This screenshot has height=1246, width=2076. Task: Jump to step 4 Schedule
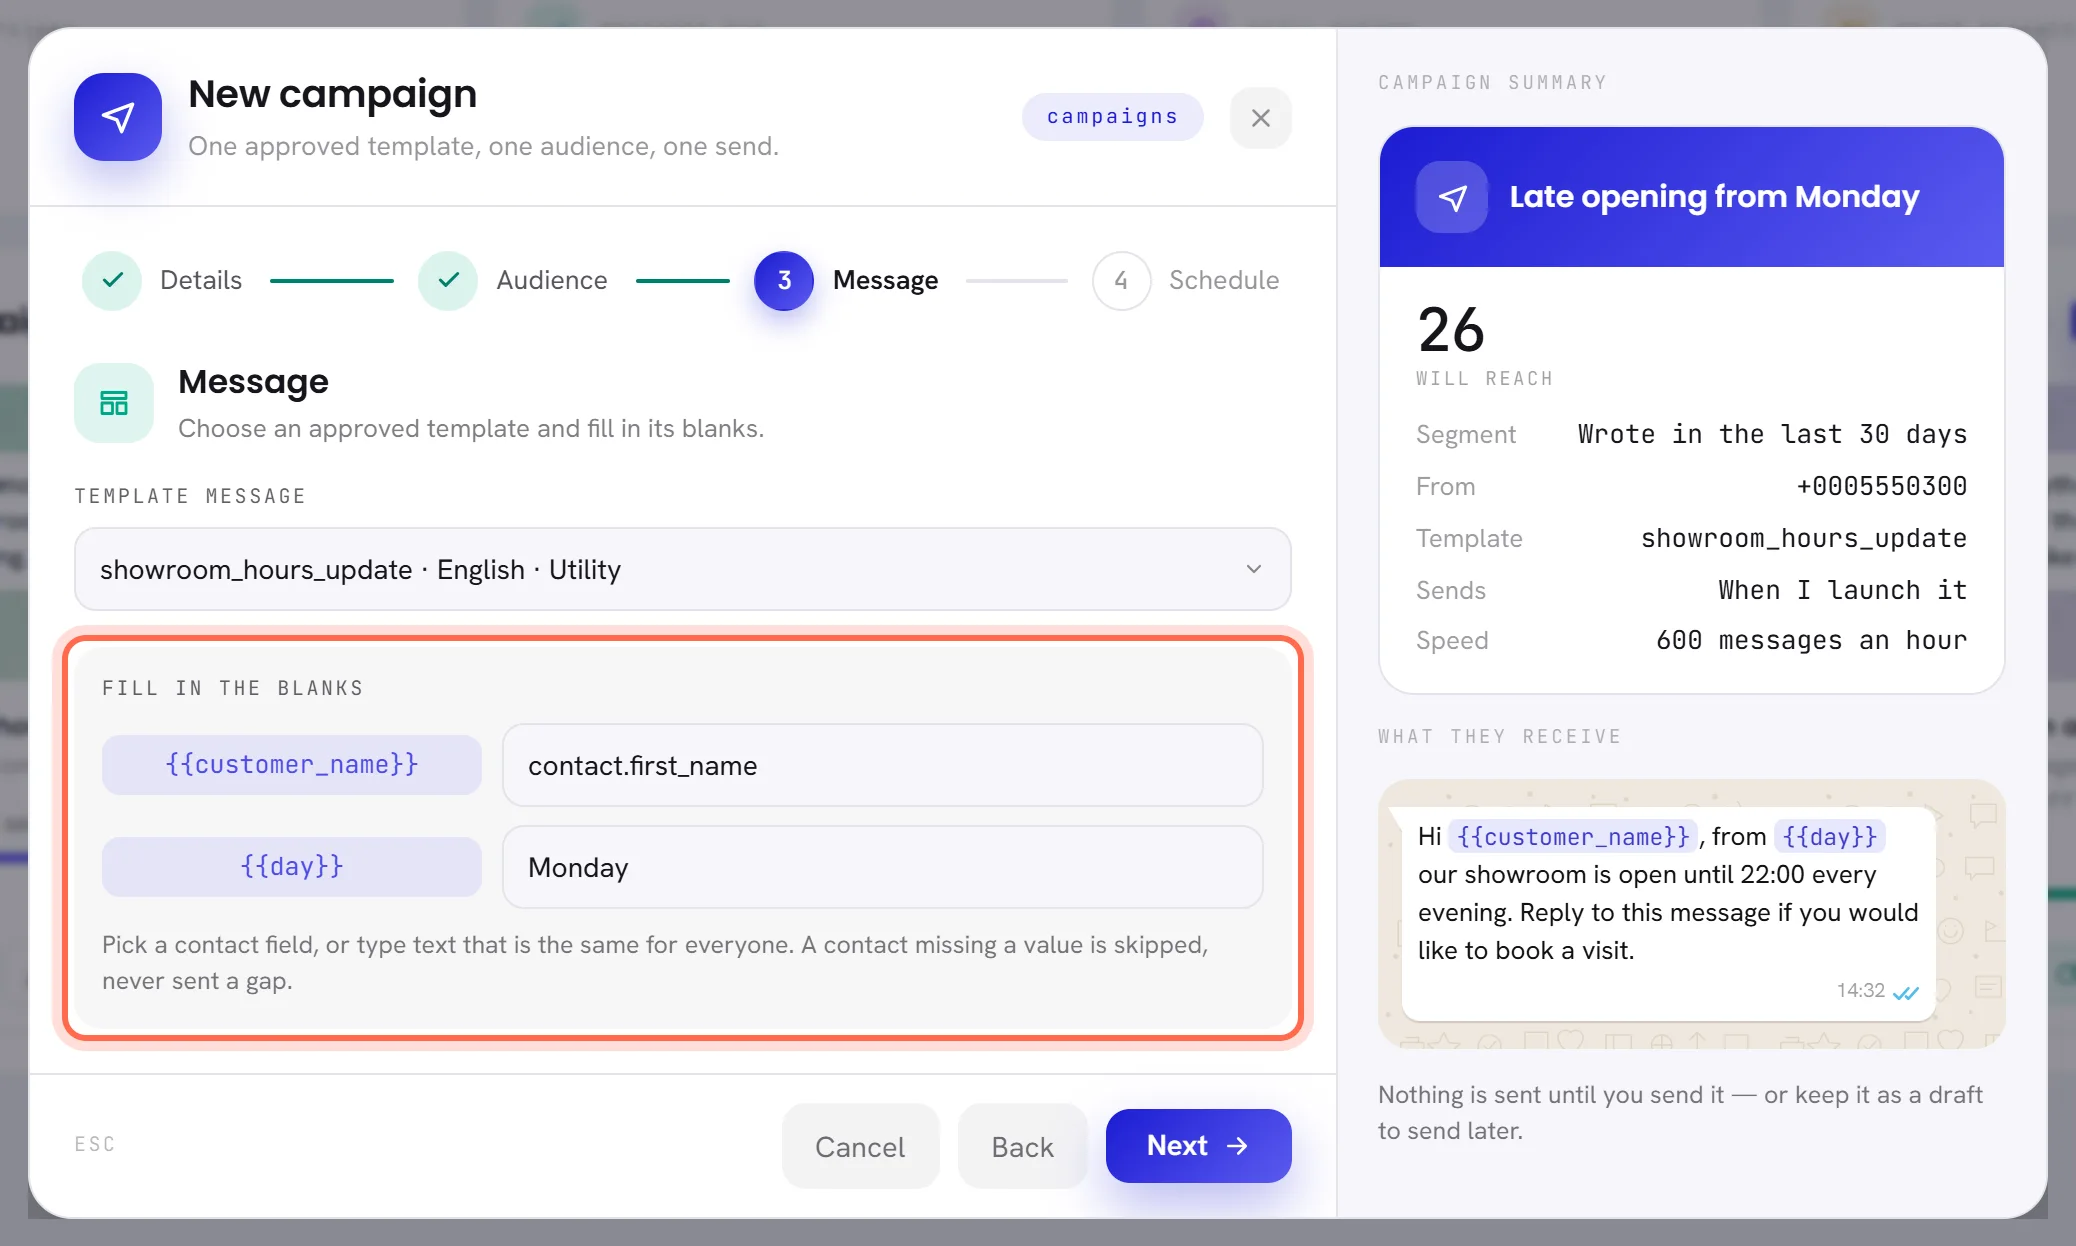1186,280
